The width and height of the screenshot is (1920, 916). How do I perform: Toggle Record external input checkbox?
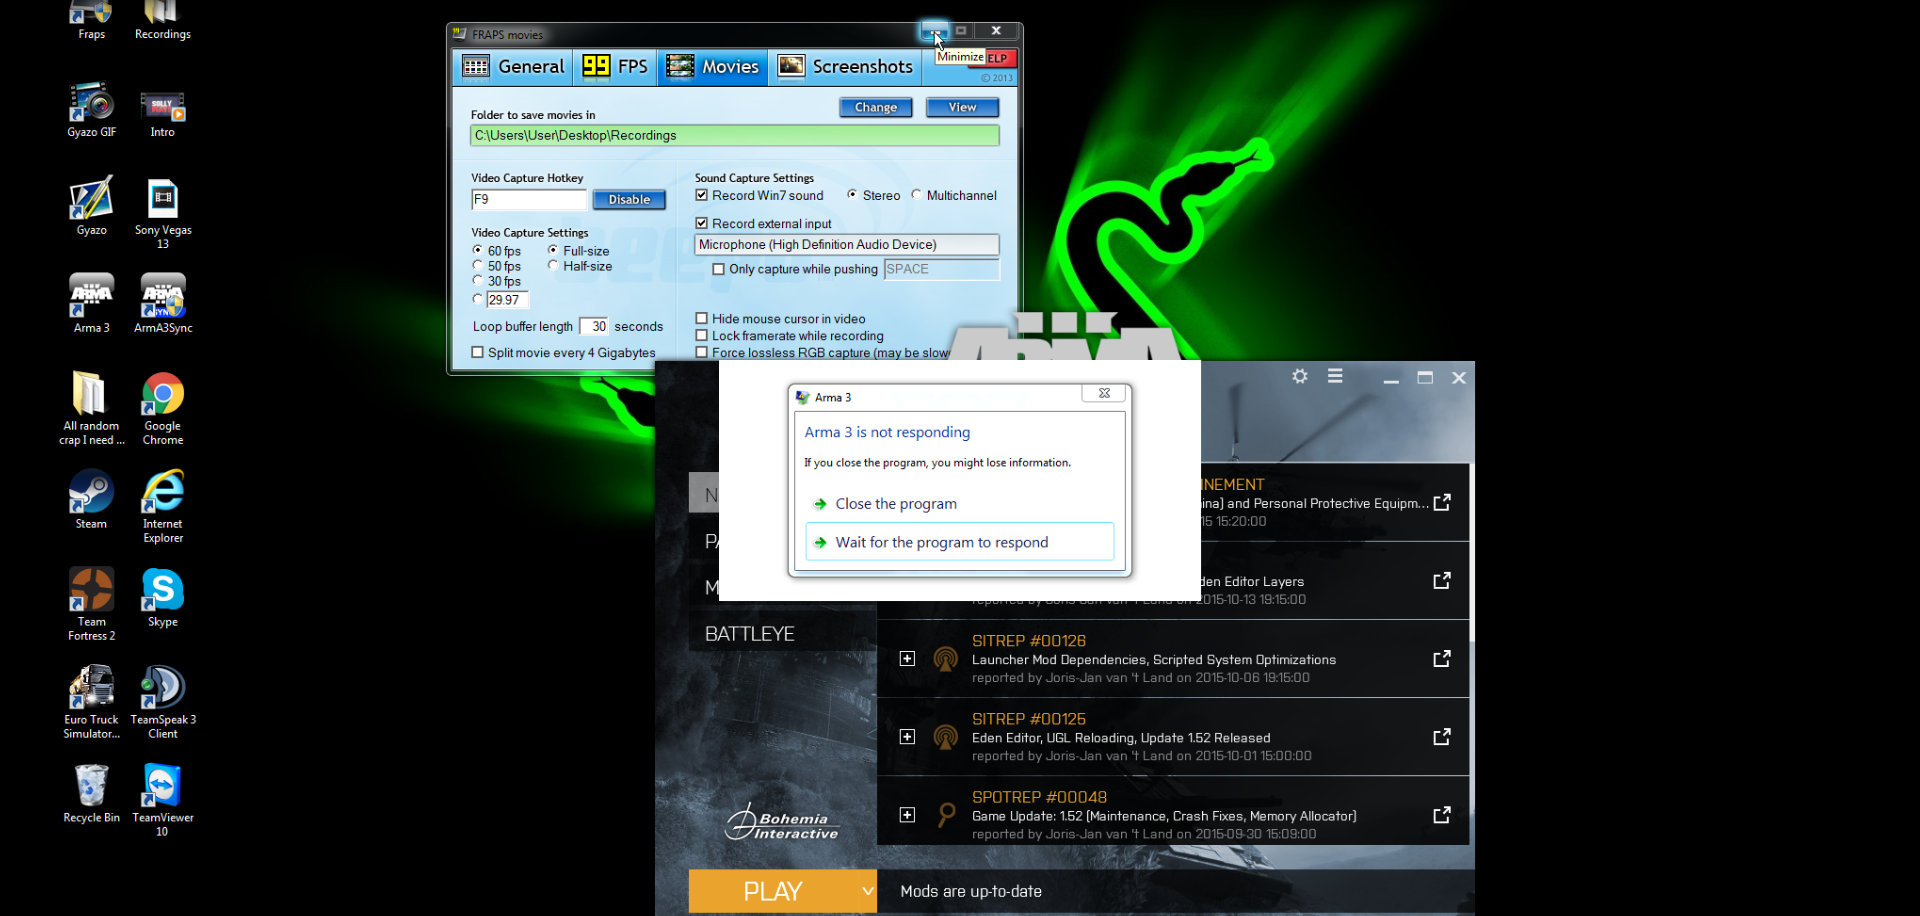pos(702,223)
